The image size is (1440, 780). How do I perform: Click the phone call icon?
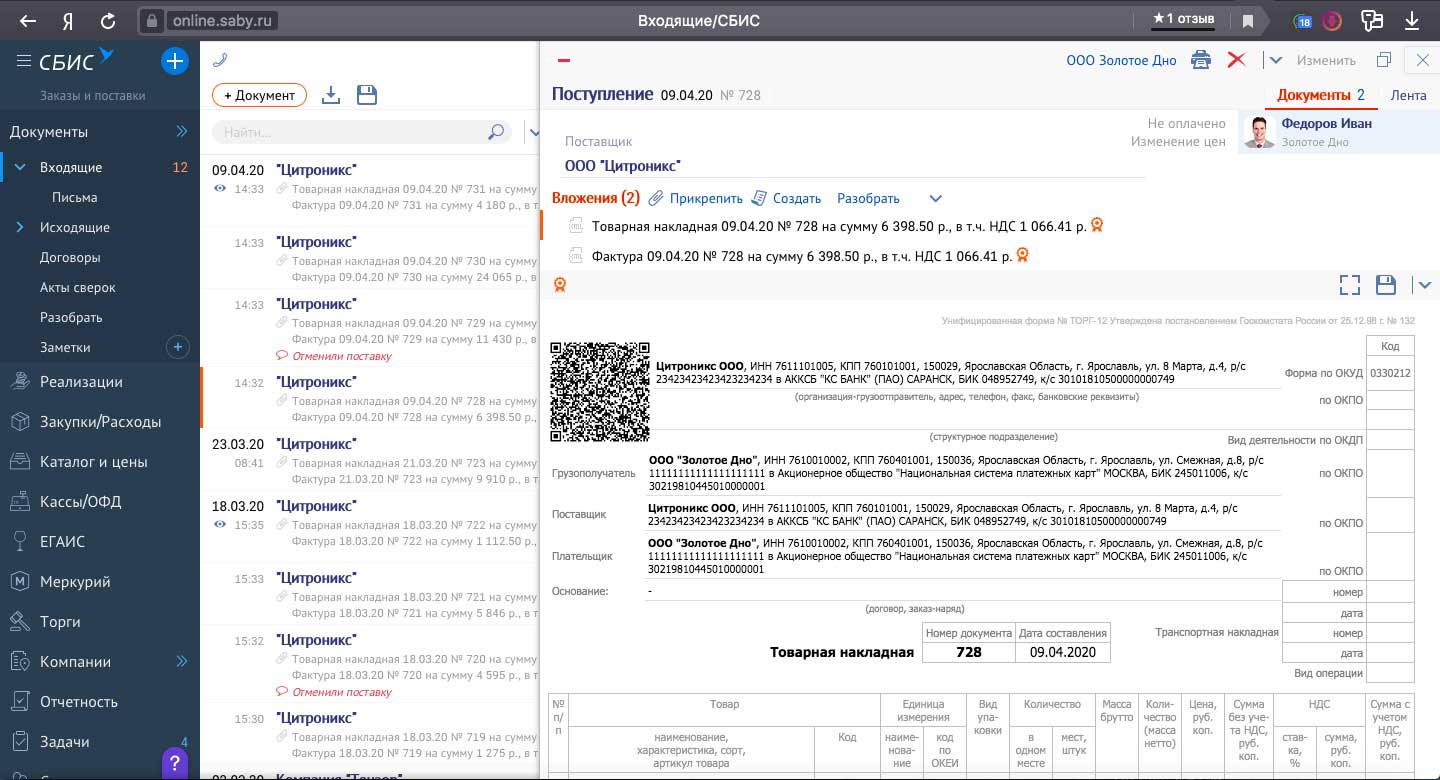[x=220, y=60]
